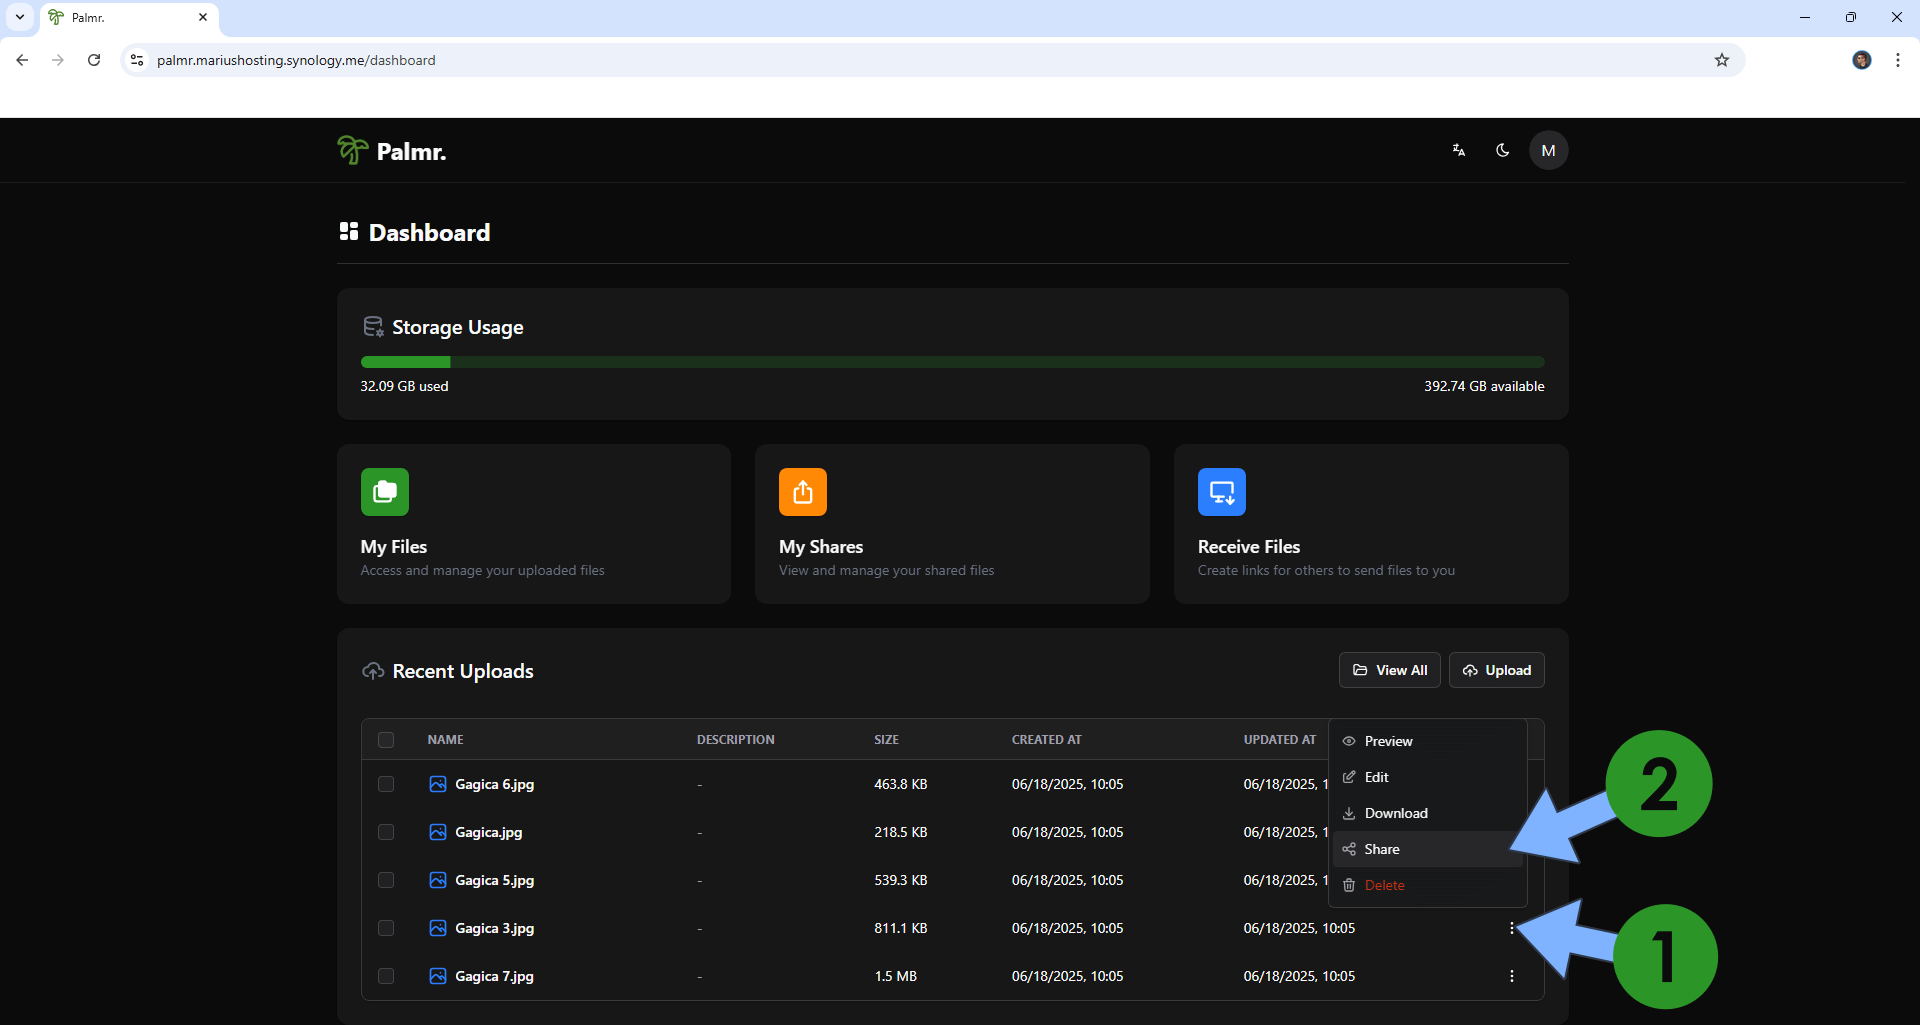This screenshot has width=1920, height=1025.
Task: Go back with the browser back arrow
Action: 22,60
